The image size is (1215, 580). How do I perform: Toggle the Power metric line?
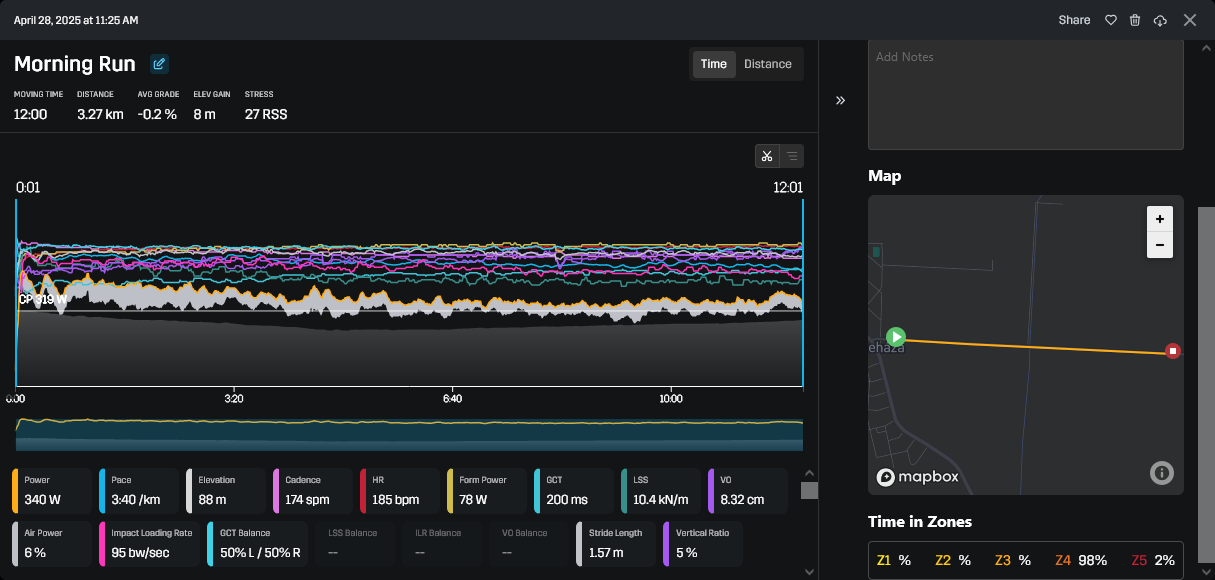[52, 492]
